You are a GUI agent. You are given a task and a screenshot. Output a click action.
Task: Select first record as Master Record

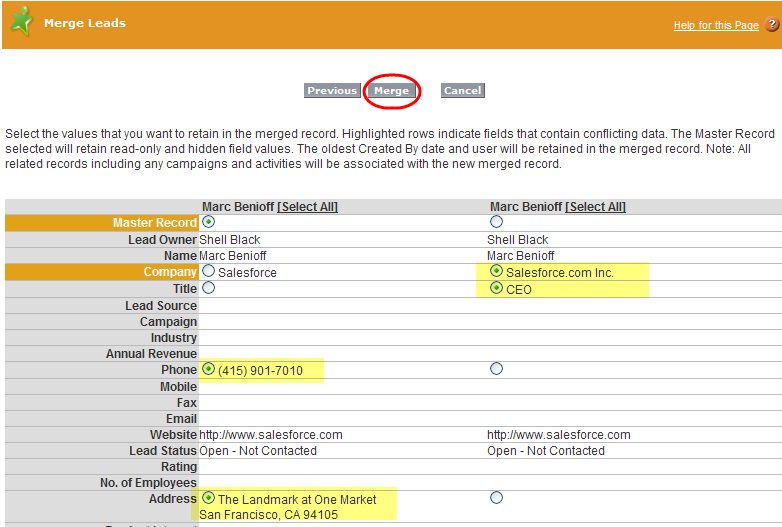[x=208, y=221]
